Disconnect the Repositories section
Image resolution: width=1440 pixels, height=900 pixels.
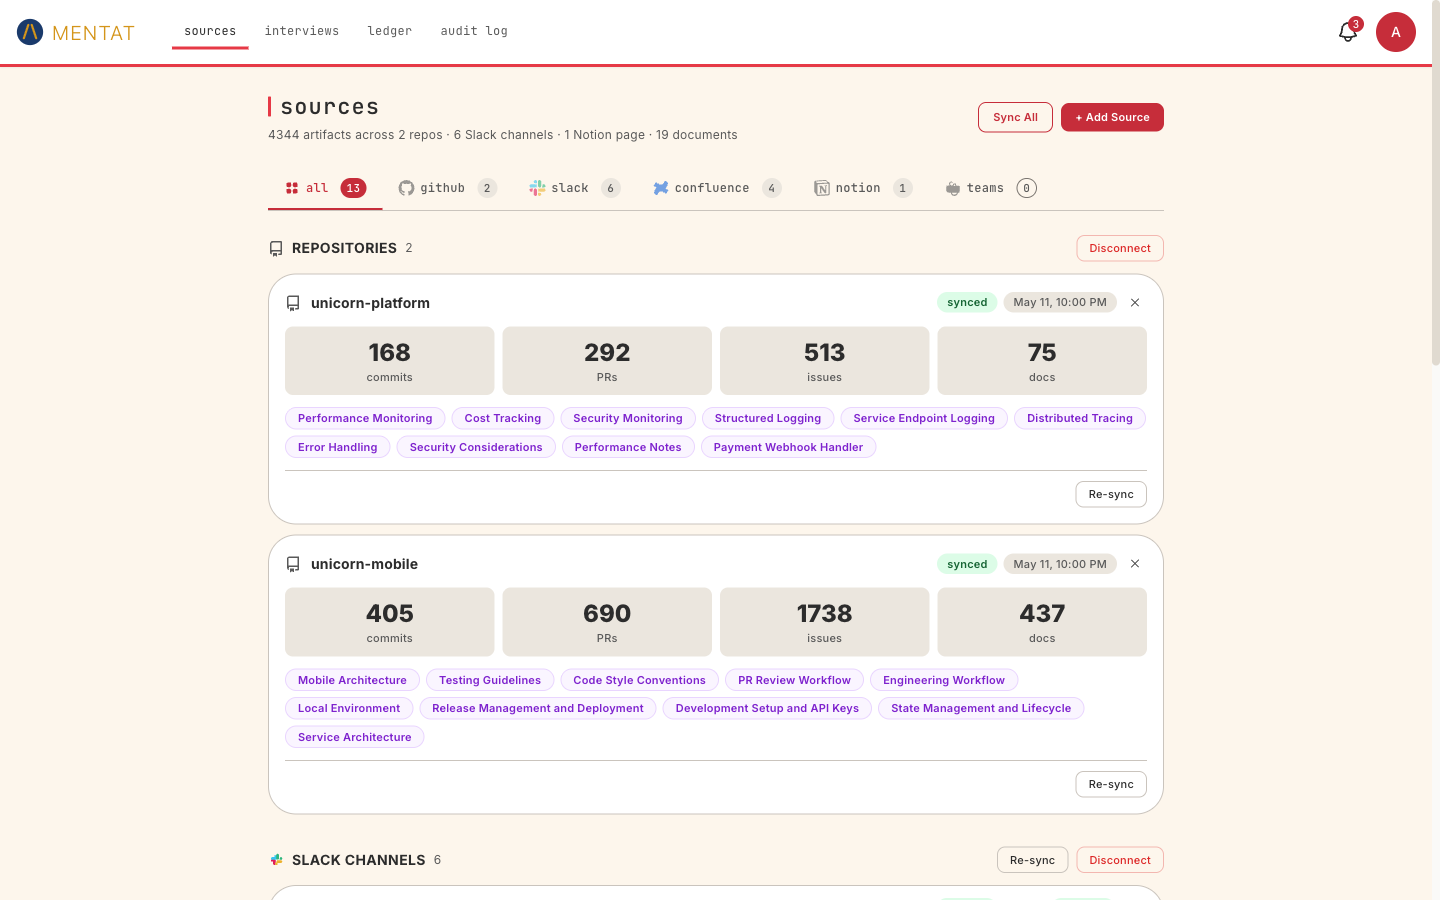pyautogui.click(x=1120, y=248)
